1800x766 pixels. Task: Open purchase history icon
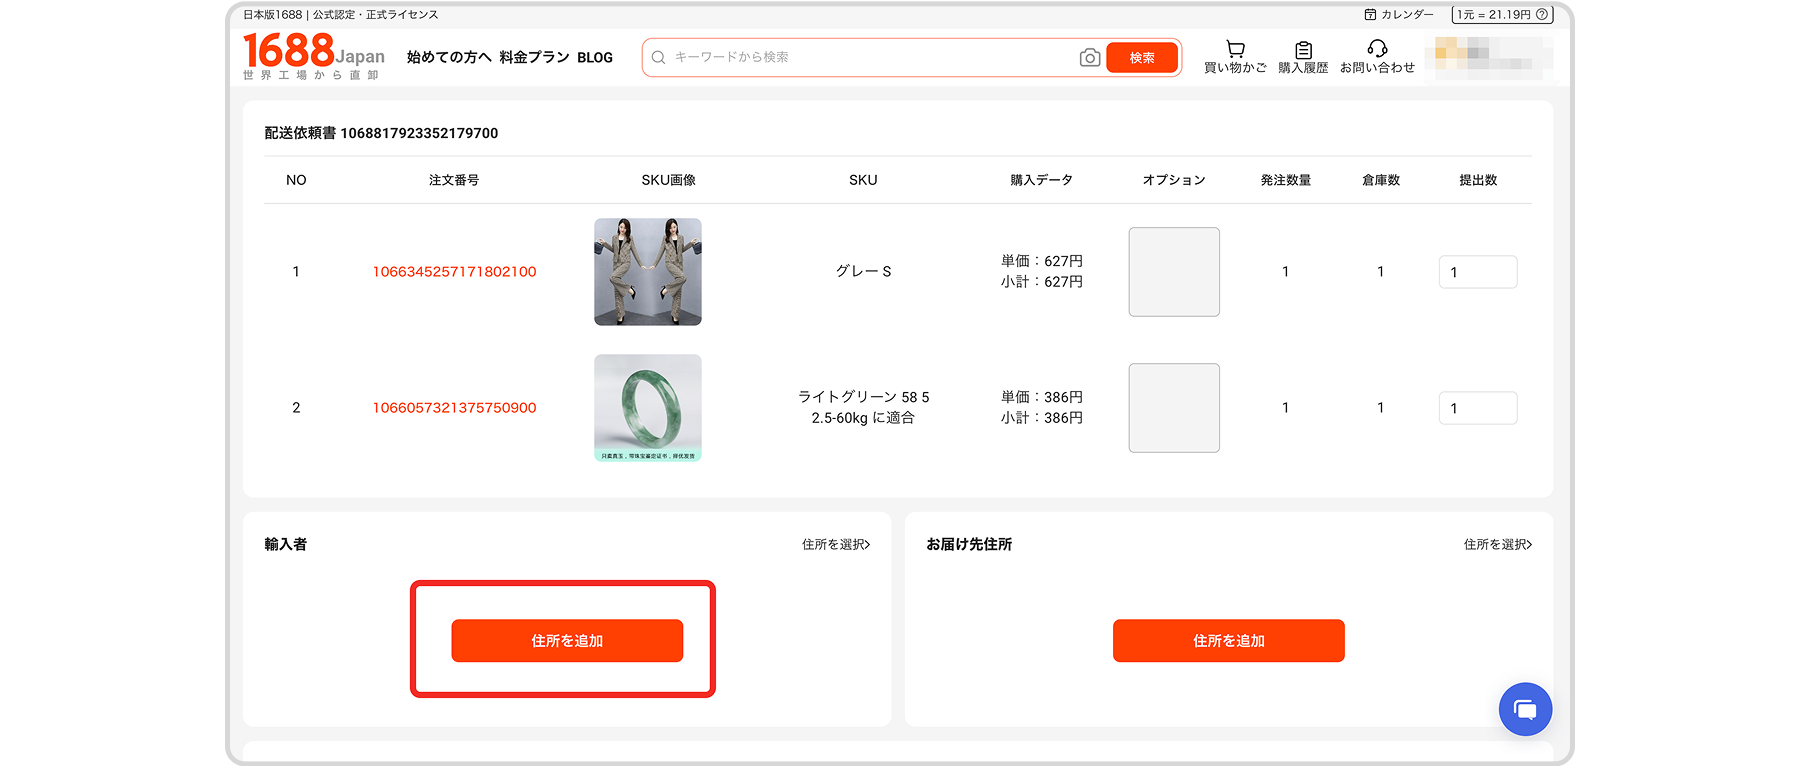pos(1303,50)
